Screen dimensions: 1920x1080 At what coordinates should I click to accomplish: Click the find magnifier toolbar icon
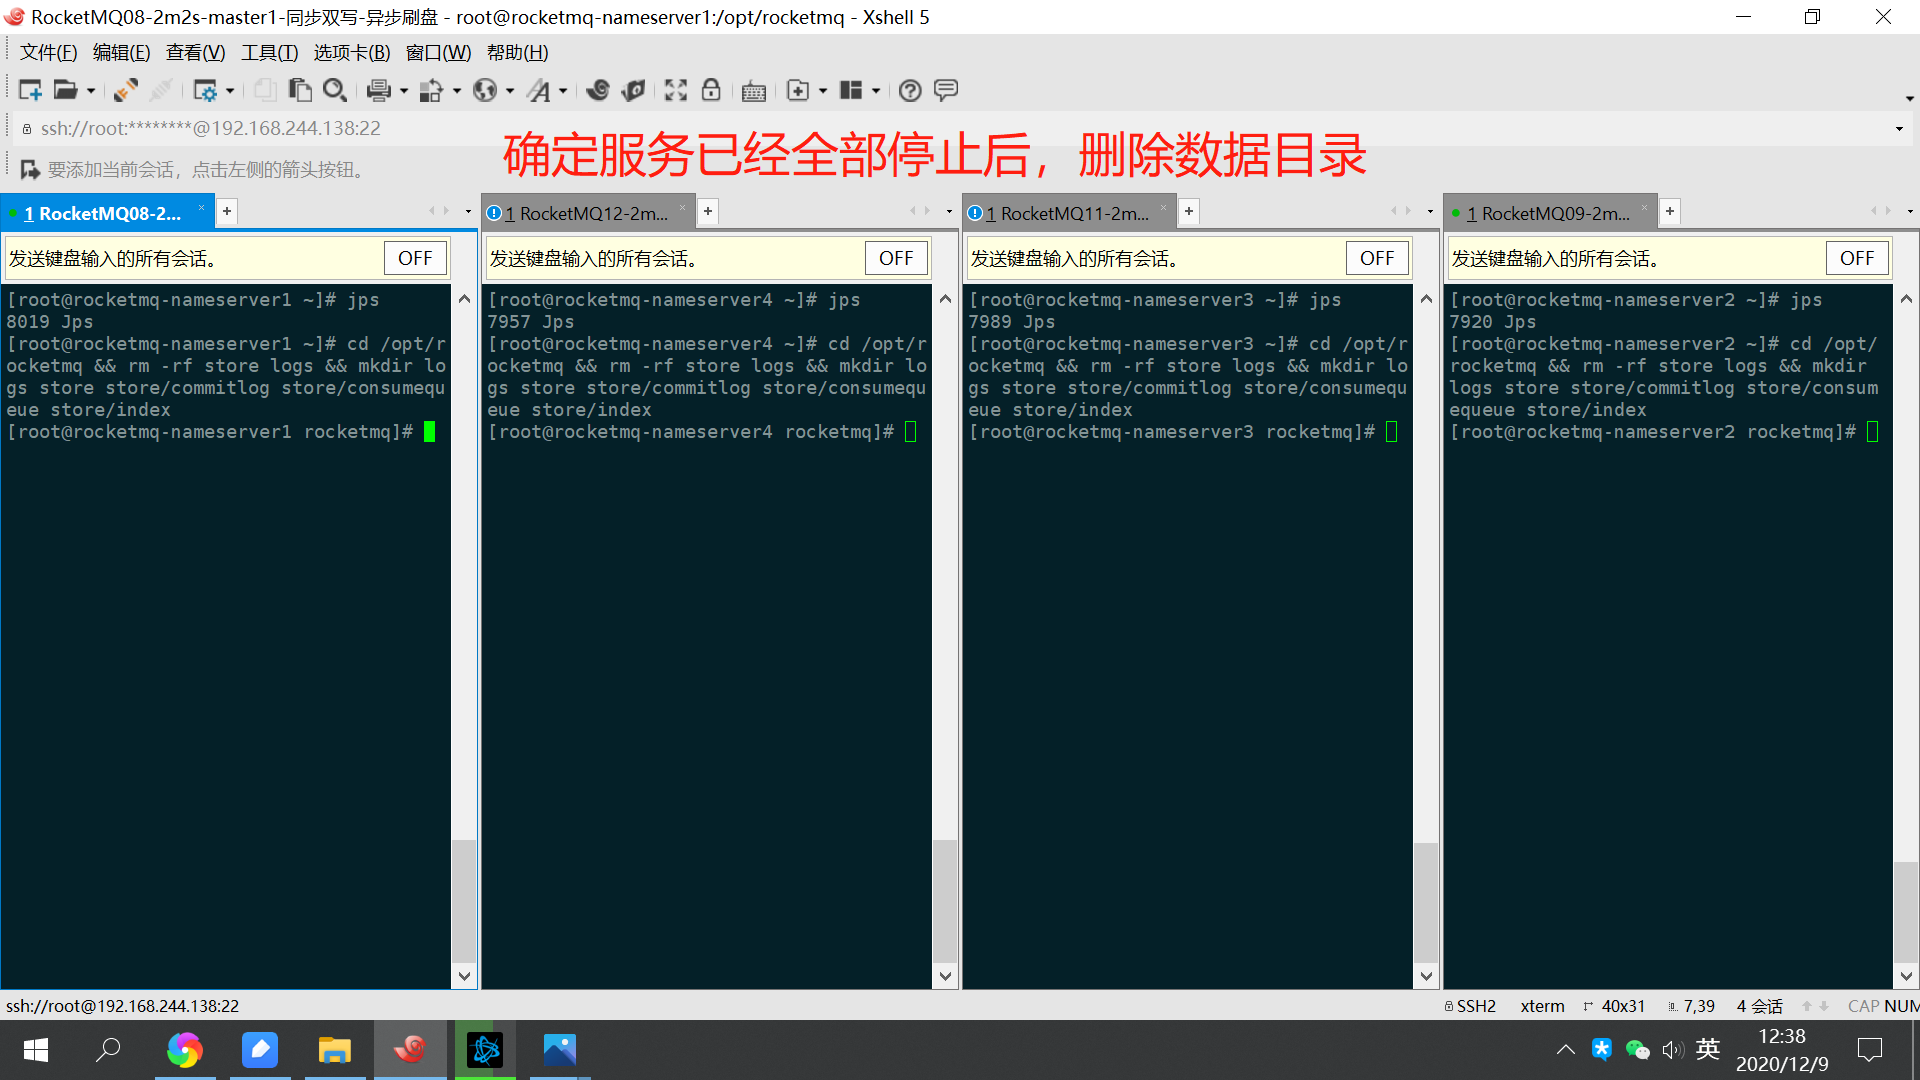[335, 90]
